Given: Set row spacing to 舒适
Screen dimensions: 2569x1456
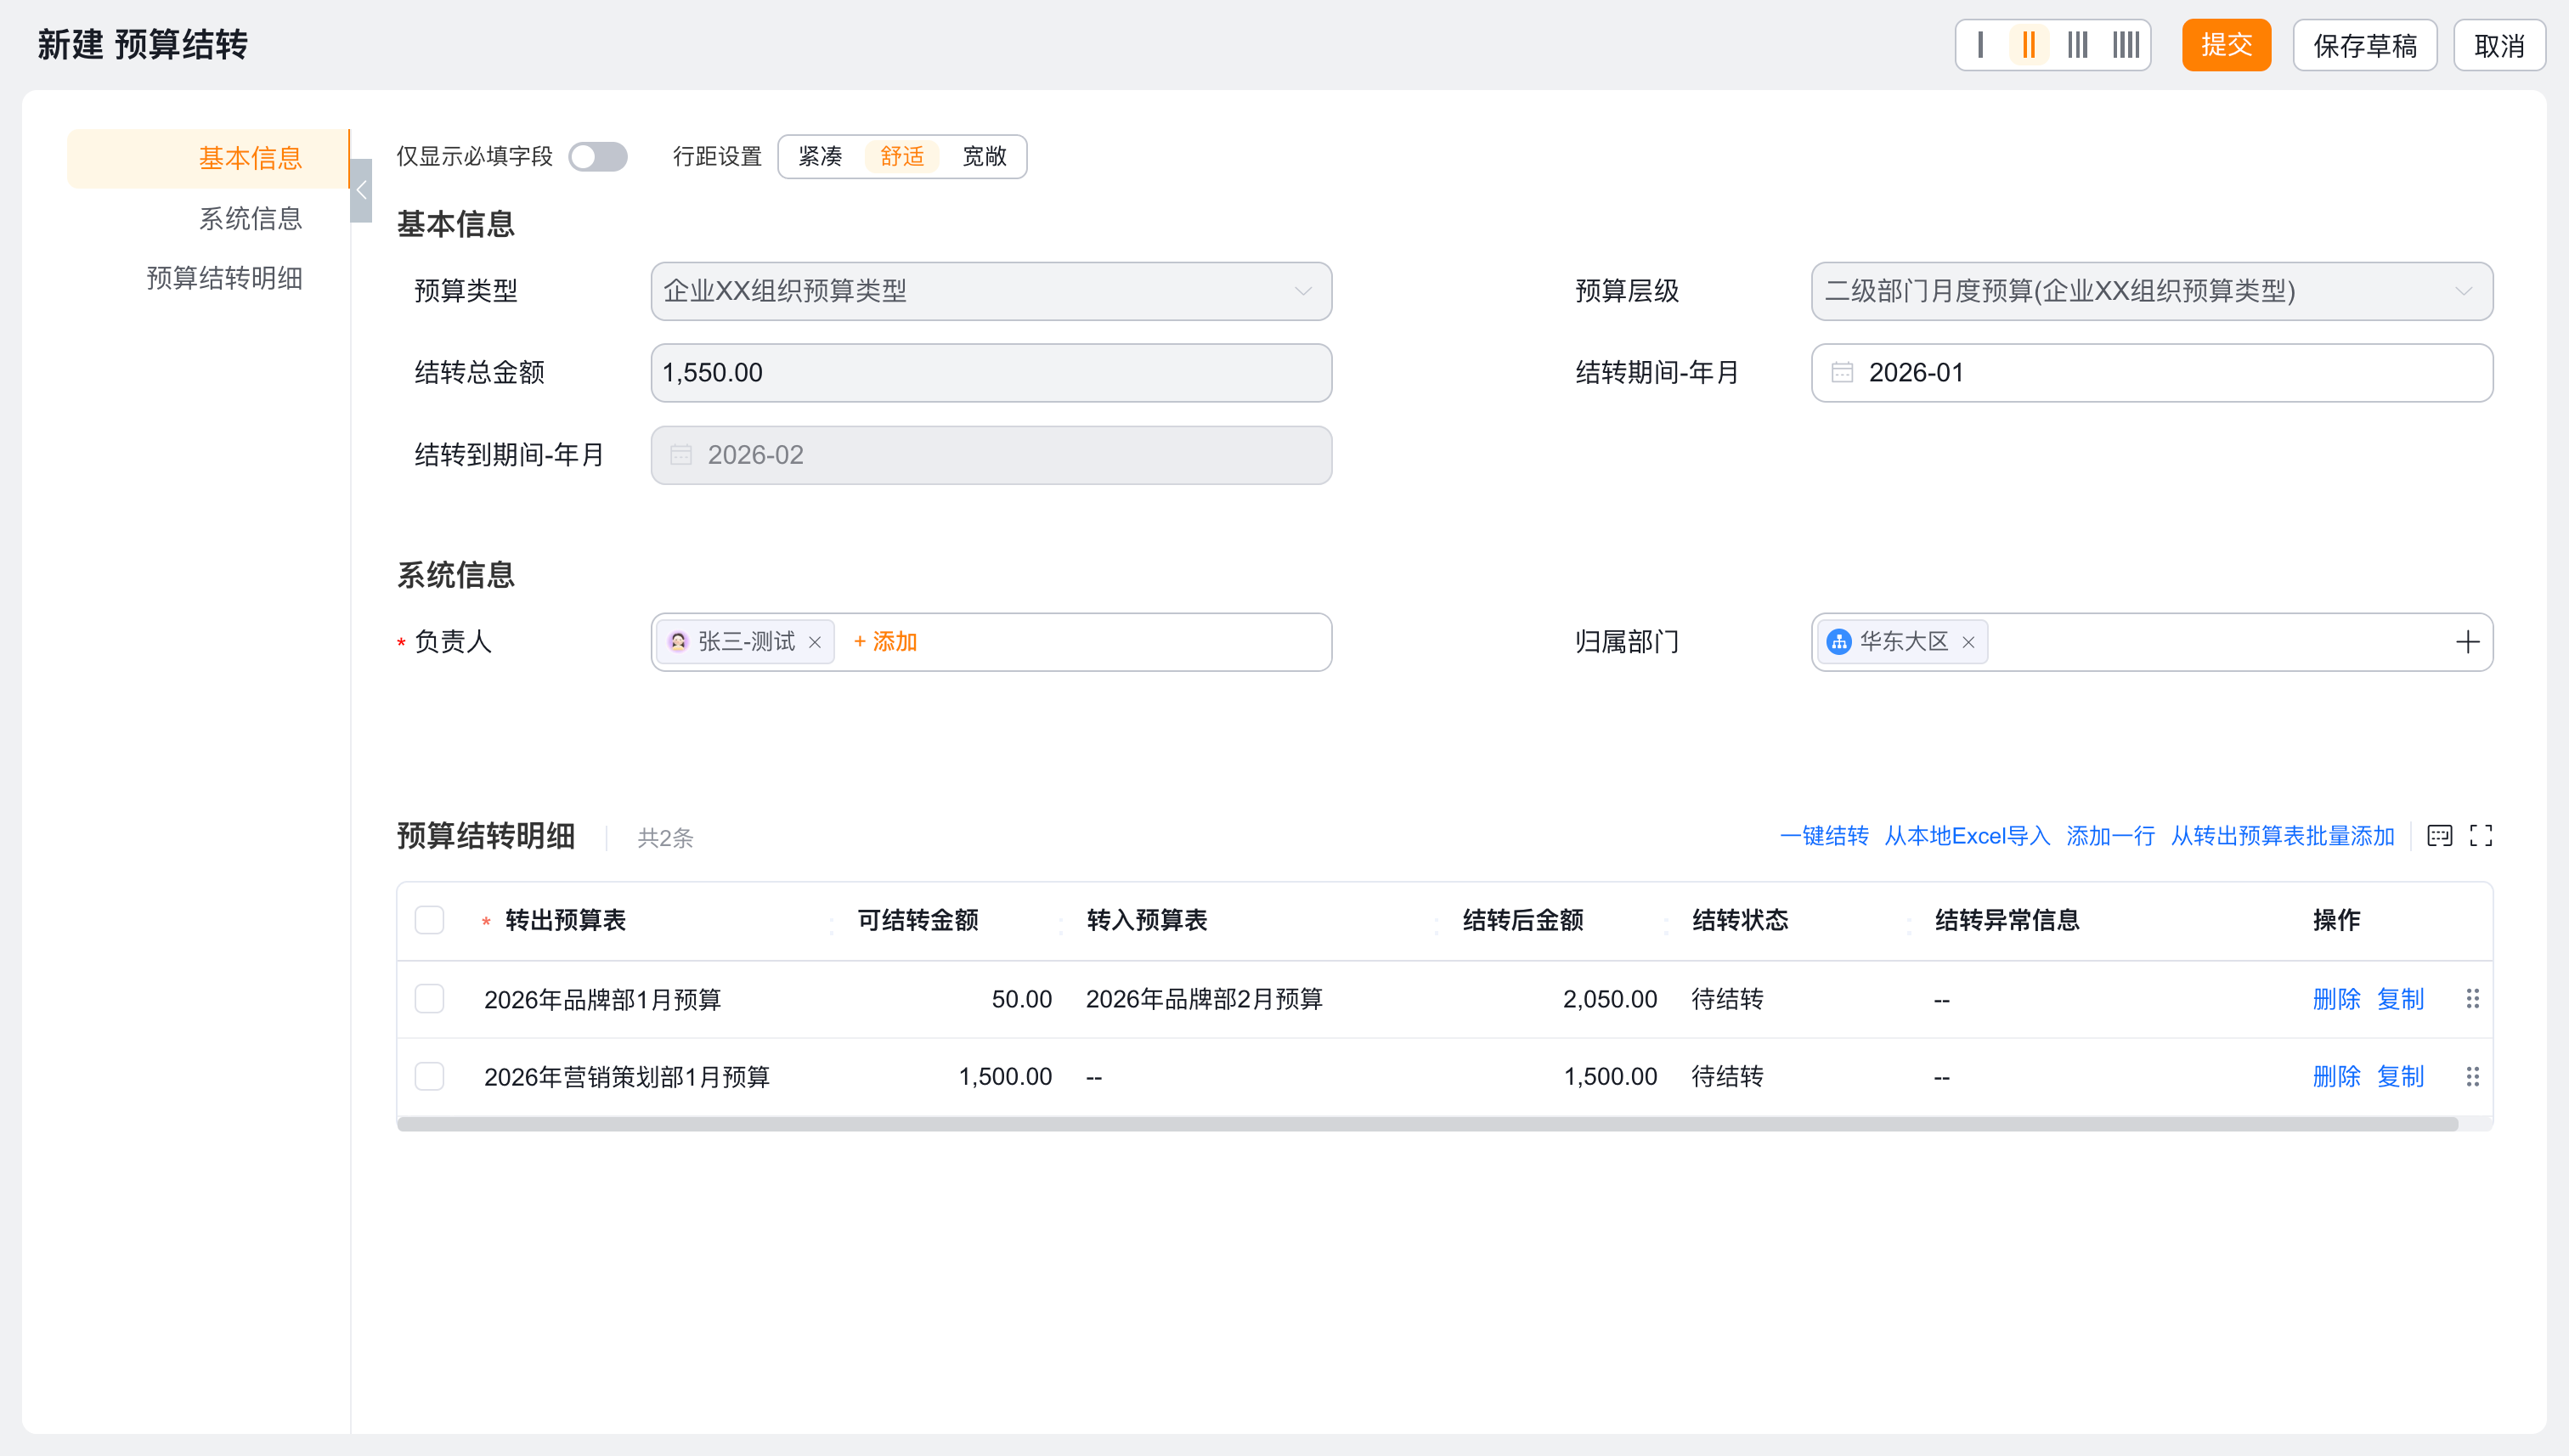Looking at the screenshot, I should tap(902, 157).
